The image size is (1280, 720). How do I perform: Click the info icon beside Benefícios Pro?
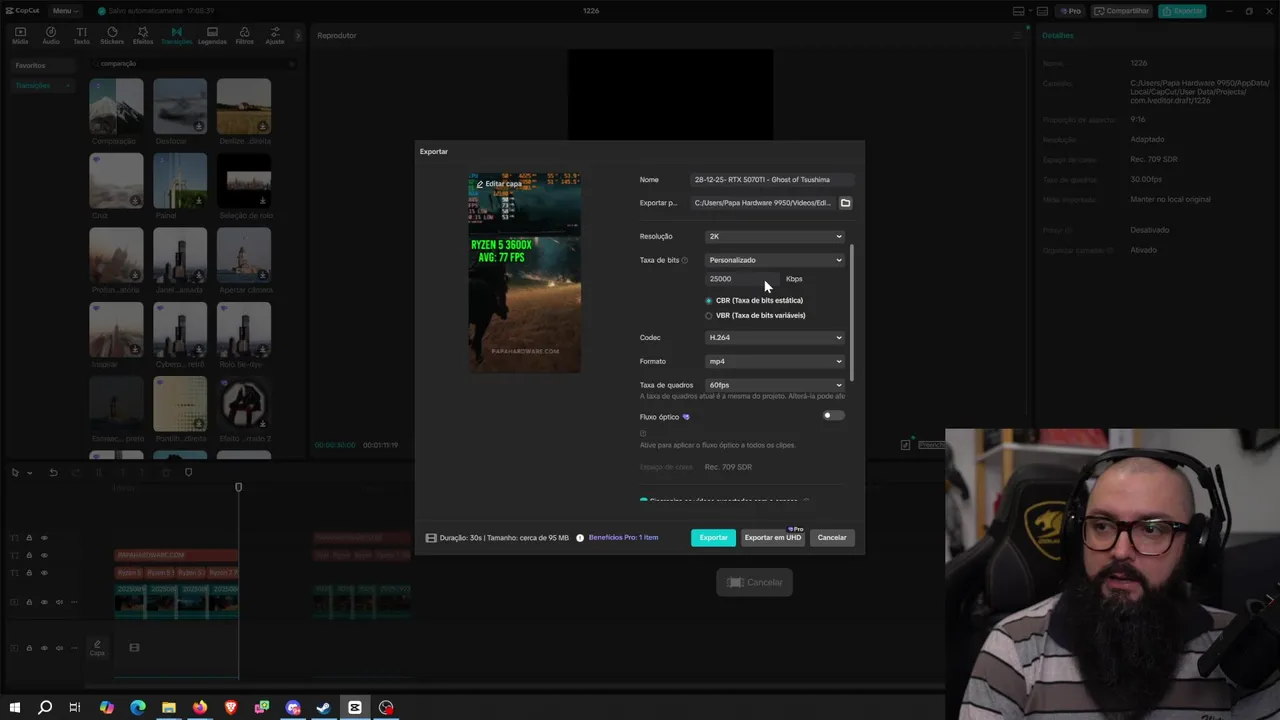[x=580, y=538]
